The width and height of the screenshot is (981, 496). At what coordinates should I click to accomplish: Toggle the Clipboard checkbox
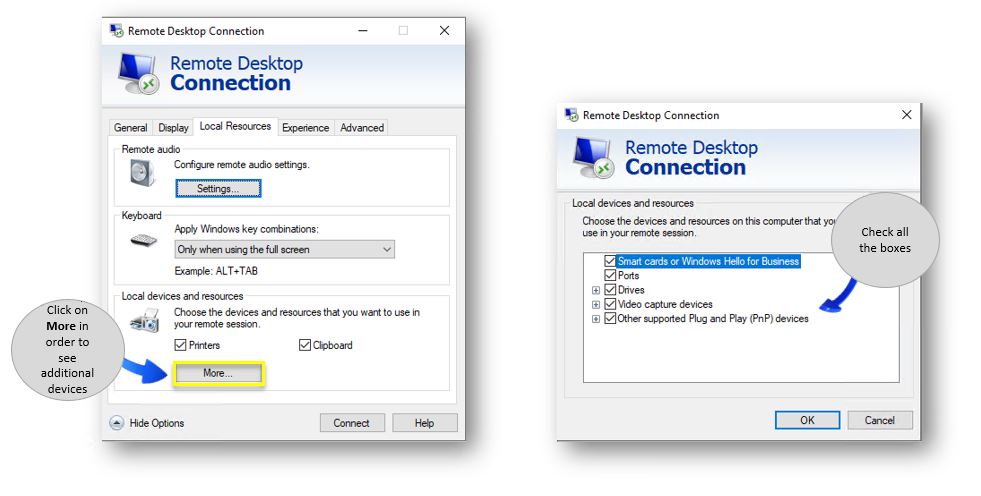305,345
